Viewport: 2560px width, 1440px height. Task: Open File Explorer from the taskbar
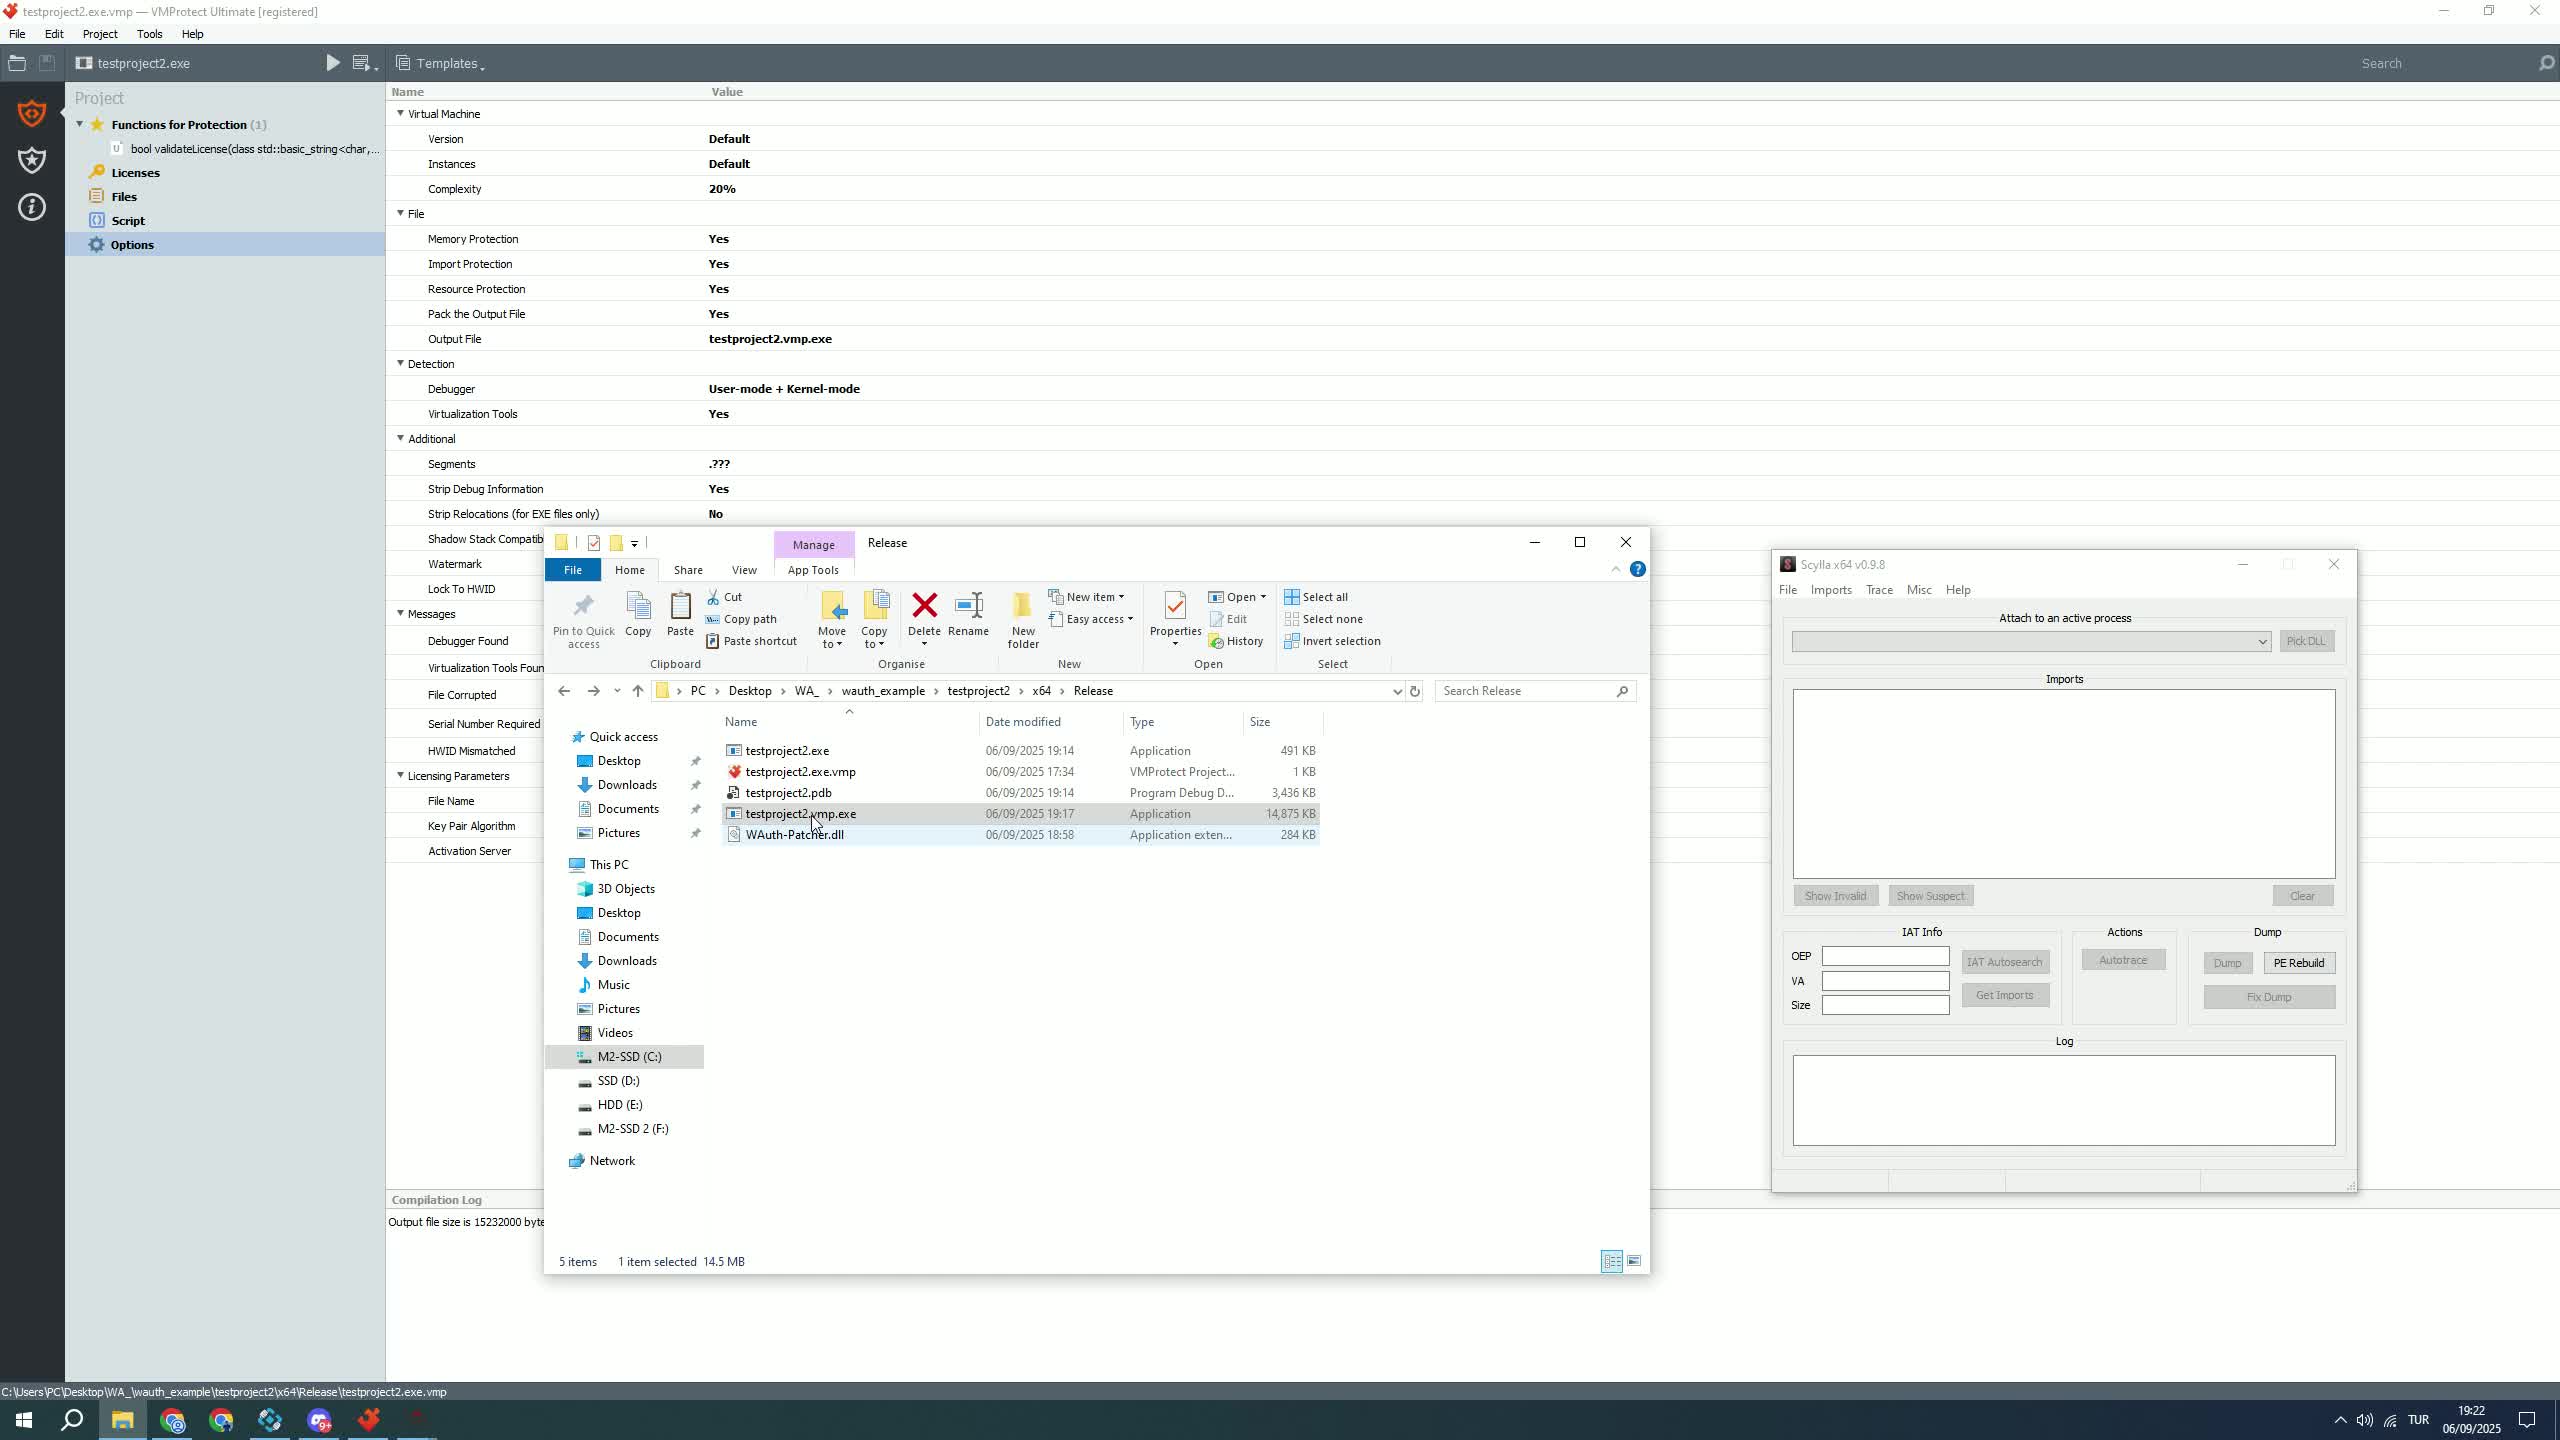[x=122, y=1420]
